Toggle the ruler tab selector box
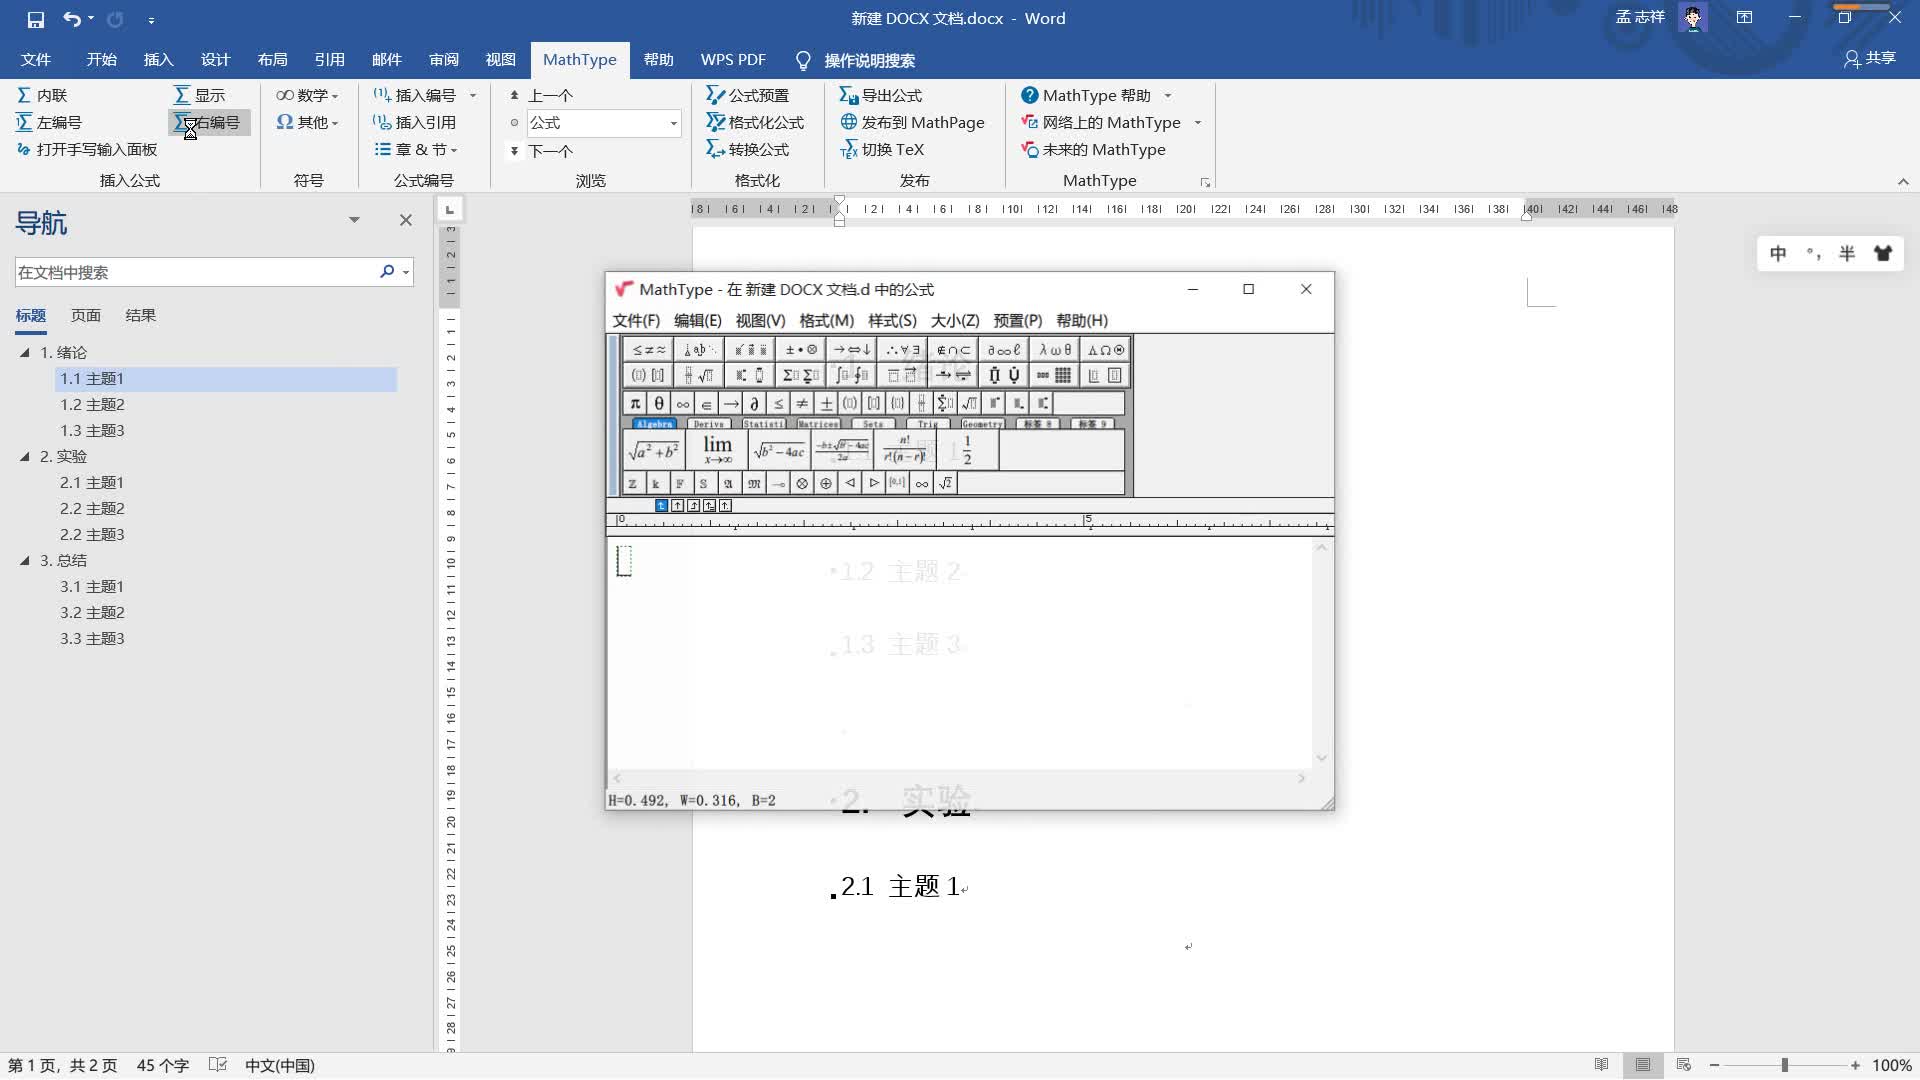The width and height of the screenshot is (1920, 1080). [450, 209]
